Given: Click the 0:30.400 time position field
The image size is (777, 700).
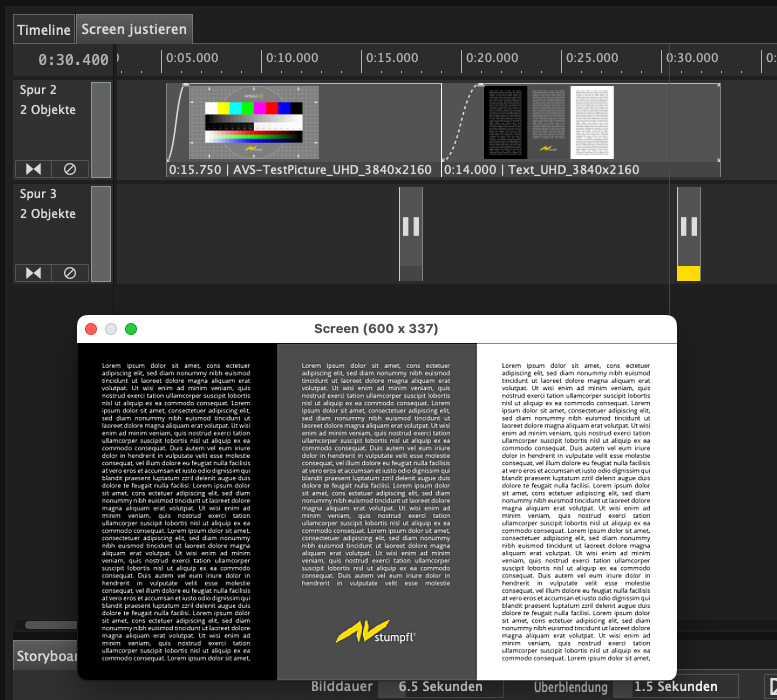Looking at the screenshot, I should pyautogui.click(x=73, y=60).
